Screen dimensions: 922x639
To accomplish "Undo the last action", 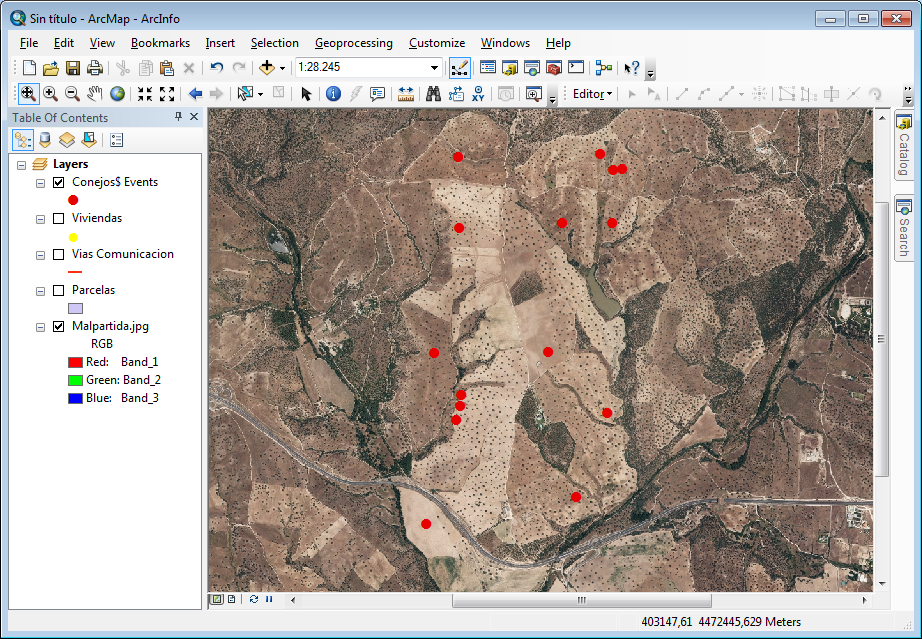I will 216,68.
